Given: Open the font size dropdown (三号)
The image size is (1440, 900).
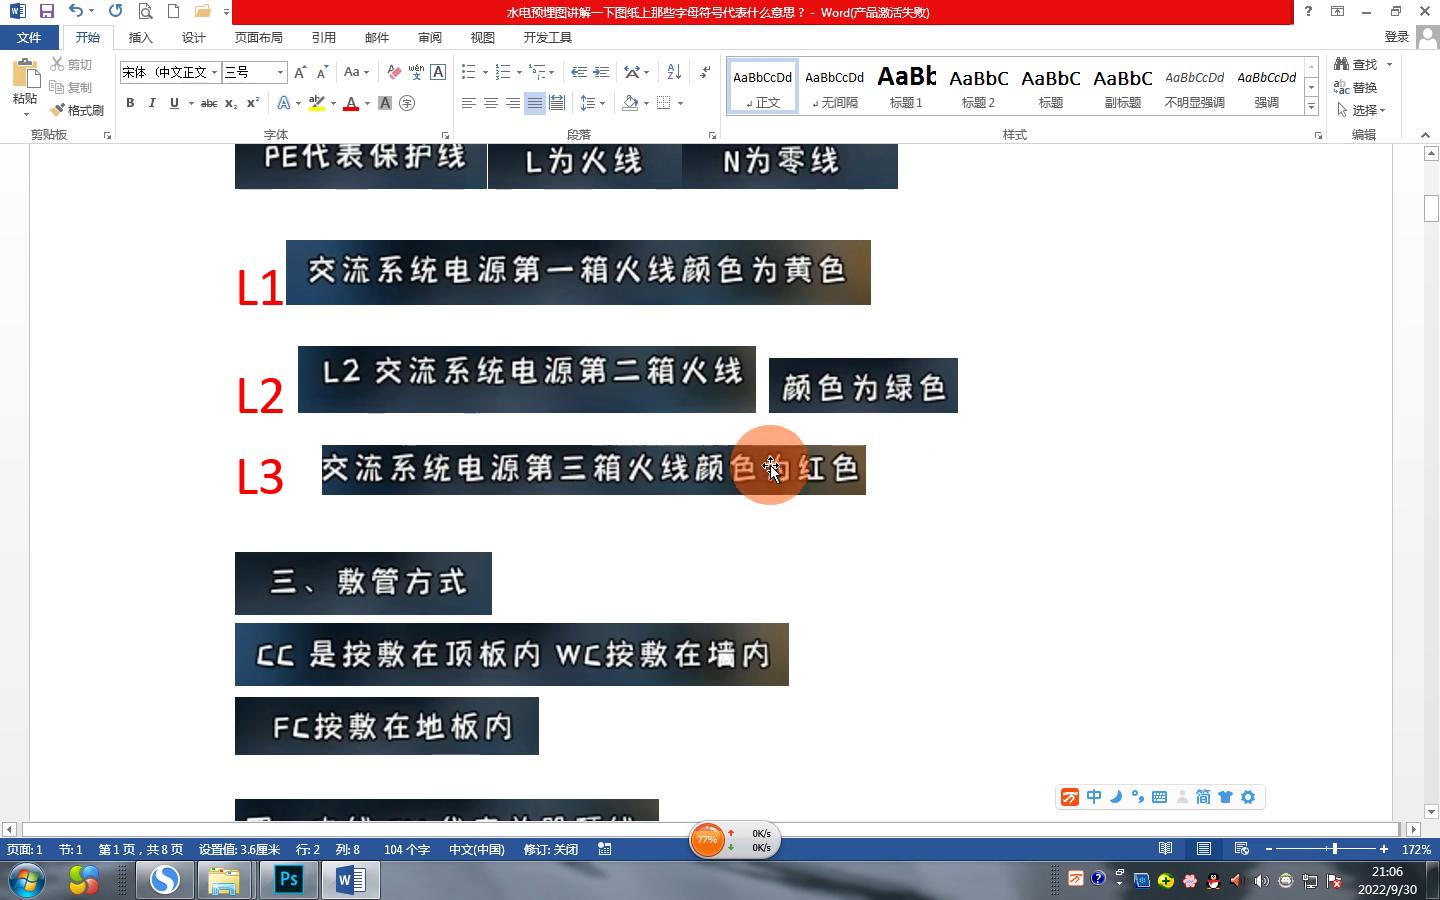Looking at the screenshot, I should (x=280, y=72).
